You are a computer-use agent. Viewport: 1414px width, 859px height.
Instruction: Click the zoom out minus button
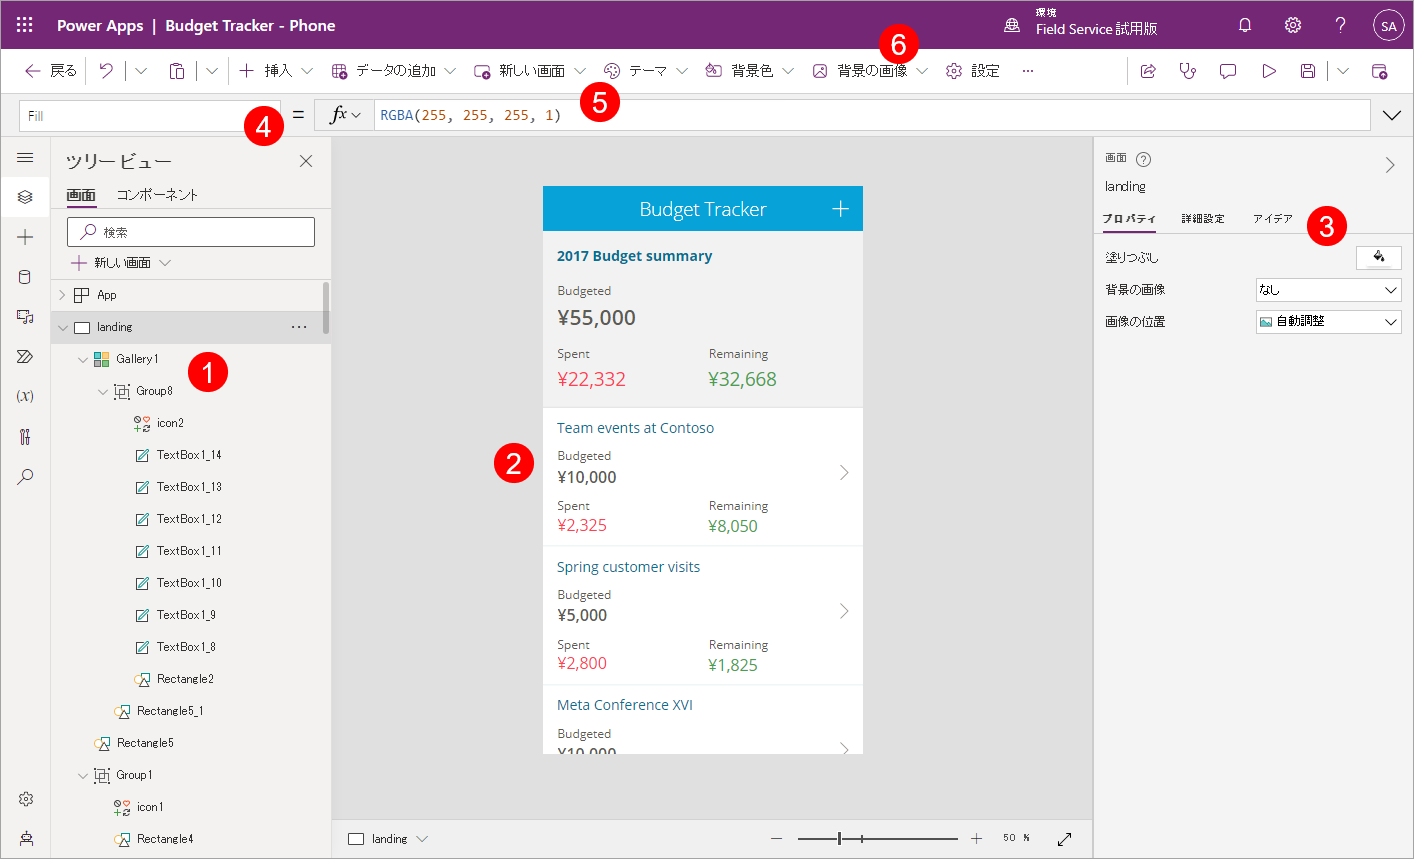tap(777, 839)
